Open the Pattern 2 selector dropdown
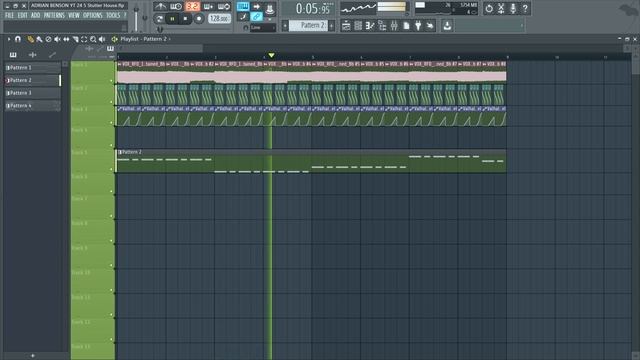Viewport: 640px width, 360px height. [308, 26]
